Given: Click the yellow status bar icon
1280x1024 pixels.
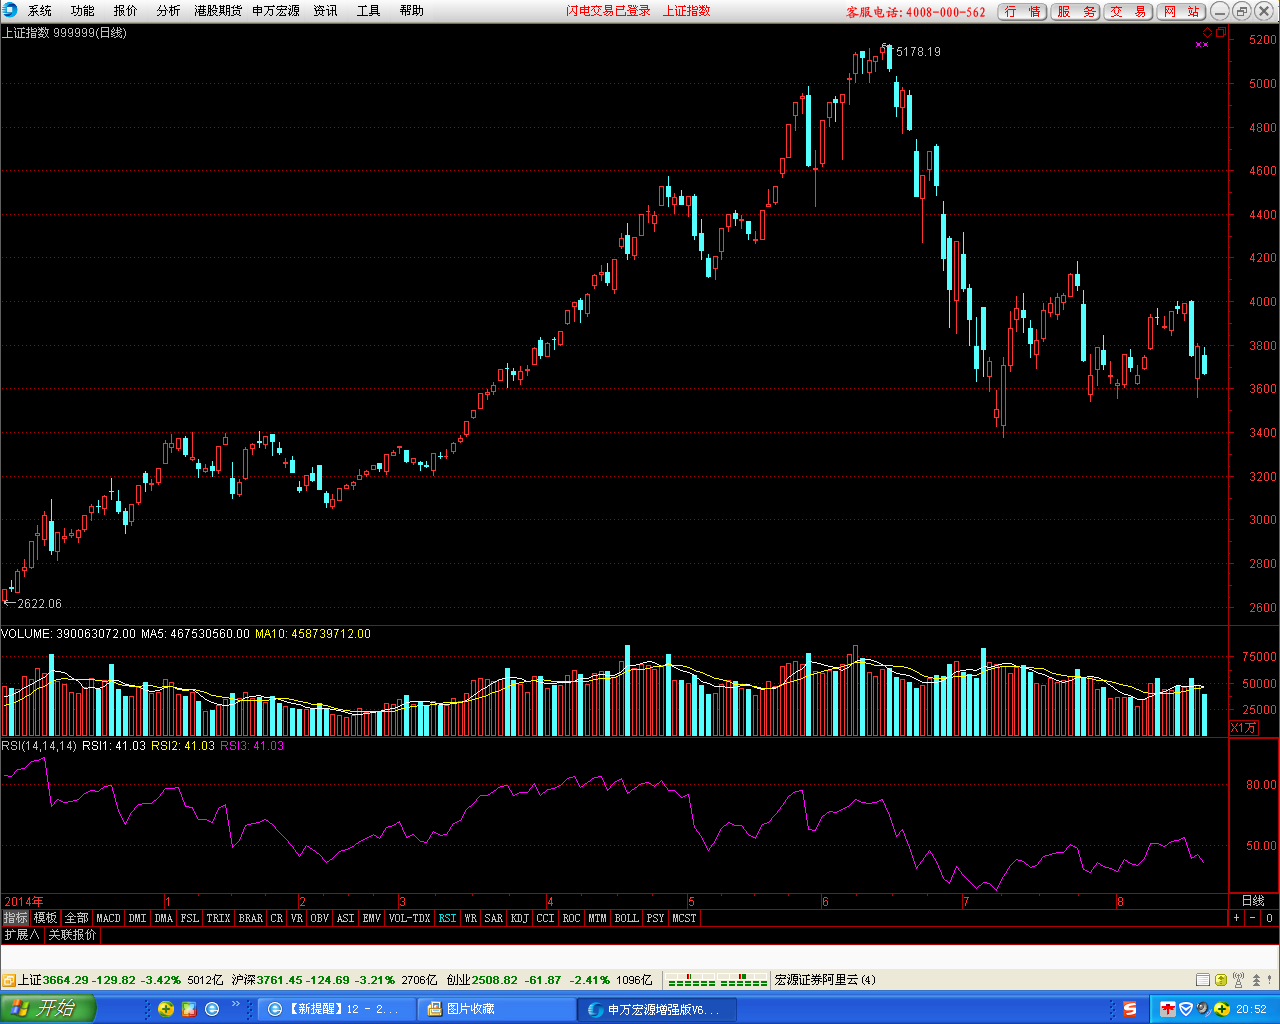Looking at the screenshot, I should (x=1222, y=980).
